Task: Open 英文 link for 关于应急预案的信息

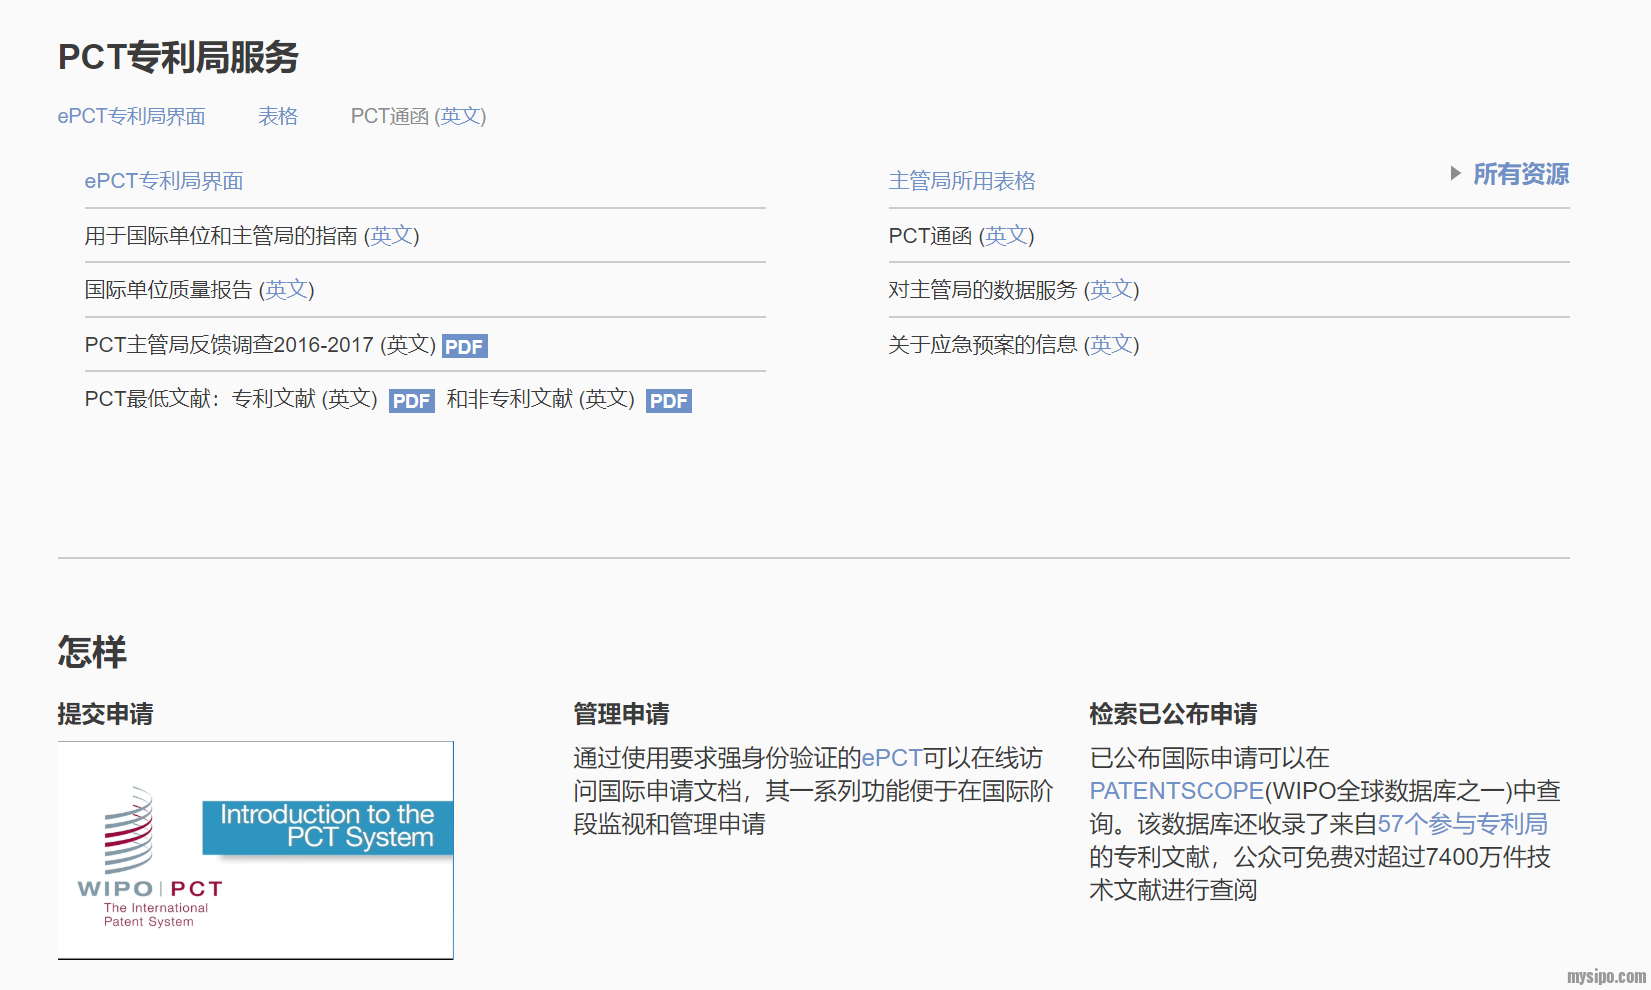Action: tap(1111, 344)
